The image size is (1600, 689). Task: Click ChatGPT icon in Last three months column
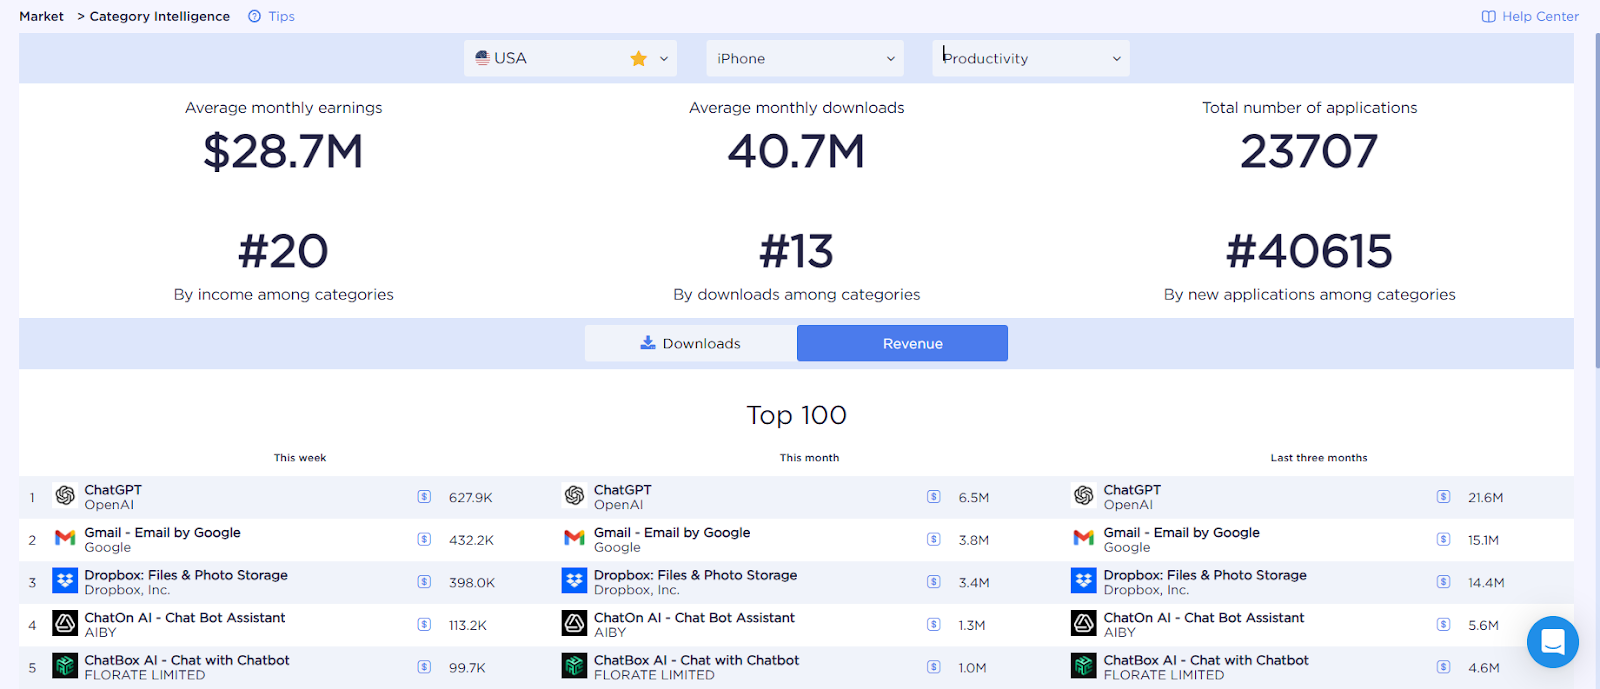1084,496
